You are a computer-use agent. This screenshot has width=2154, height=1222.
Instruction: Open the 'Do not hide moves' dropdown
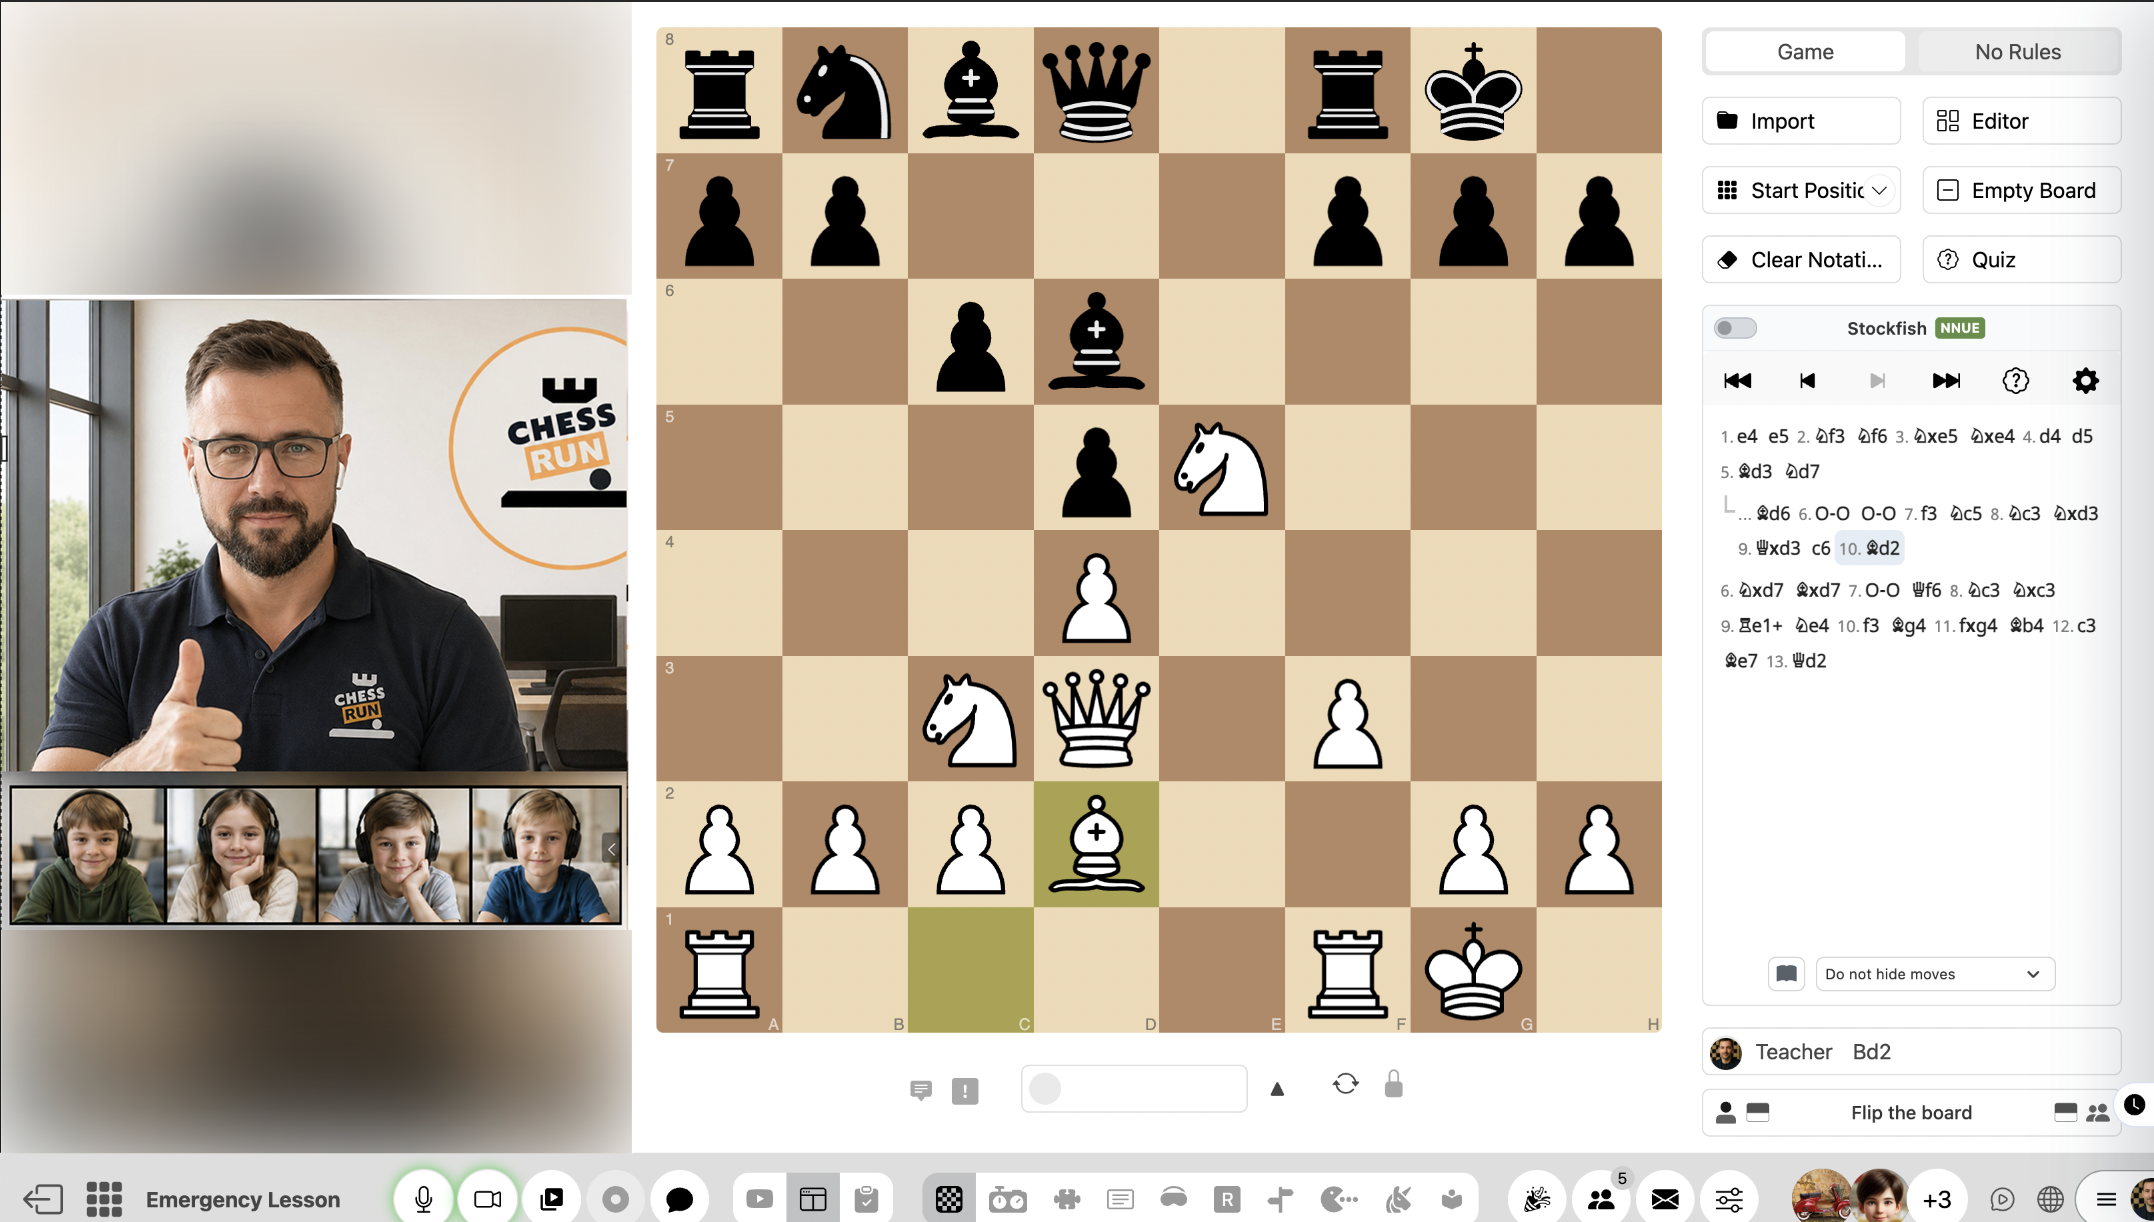tap(1935, 974)
